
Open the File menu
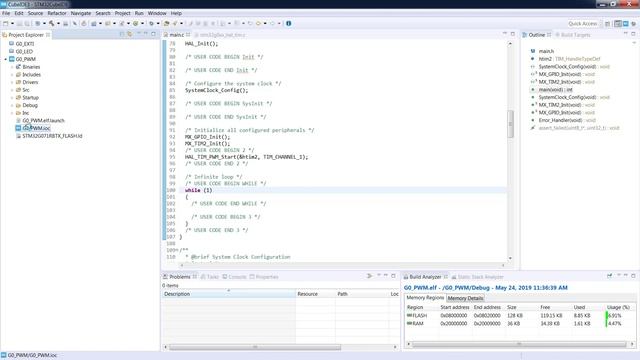[6, 13]
